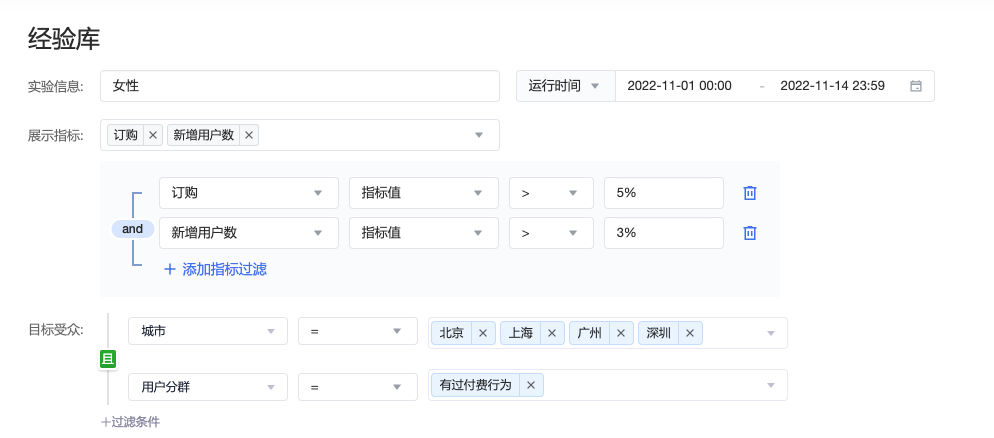The image size is (994, 438).
Task: Delete the 订购 metric filter row
Action: pos(750,193)
